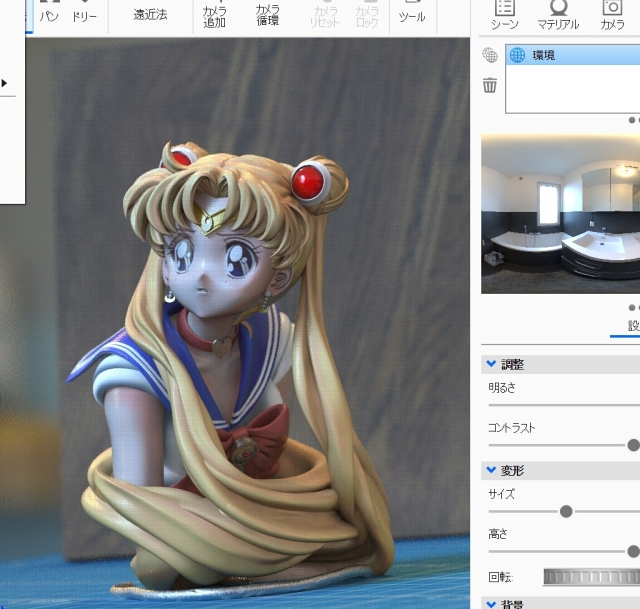Screen dimensions: 640x609
Task: Click the Add Camera (カメラ追加) button
Action: [x=214, y=14]
